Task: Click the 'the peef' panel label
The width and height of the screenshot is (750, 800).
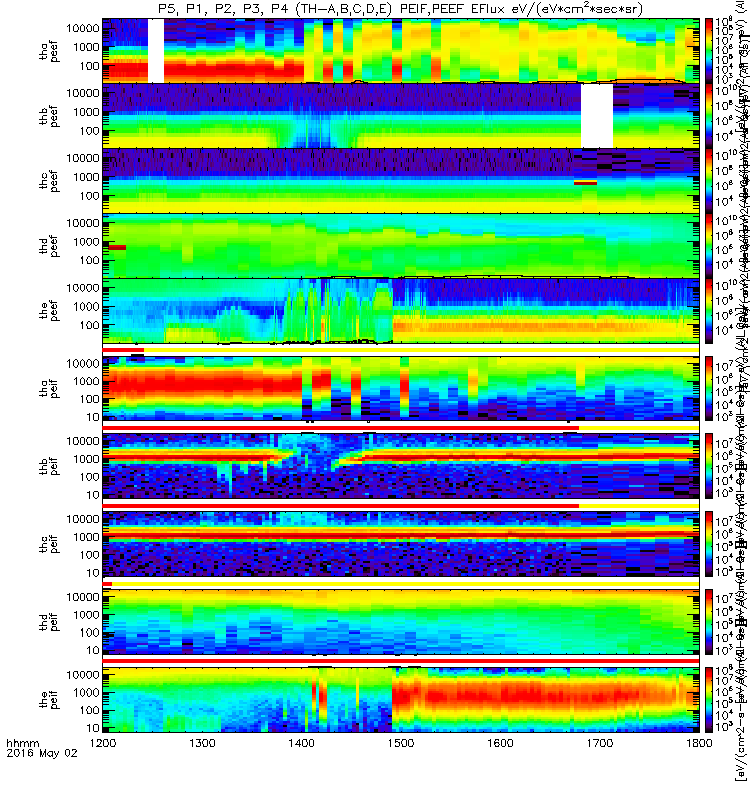Action: [x=49, y=311]
